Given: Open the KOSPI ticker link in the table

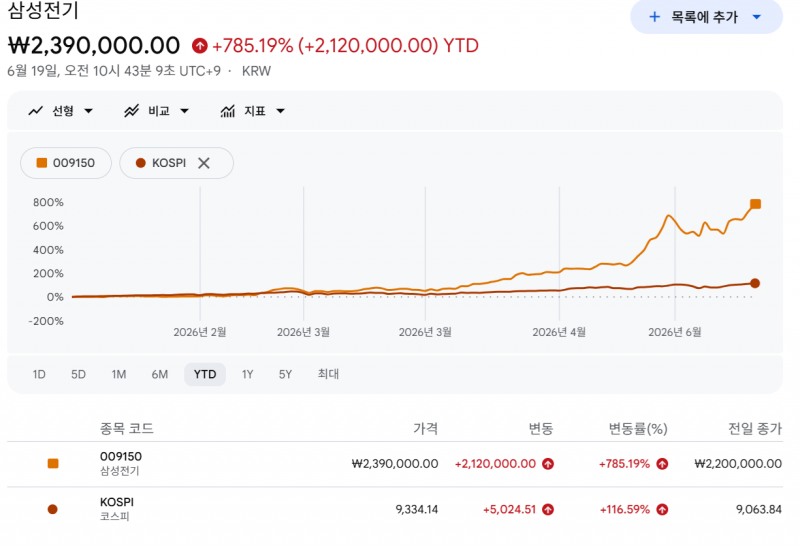Looking at the screenshot, I should (117, 502).
